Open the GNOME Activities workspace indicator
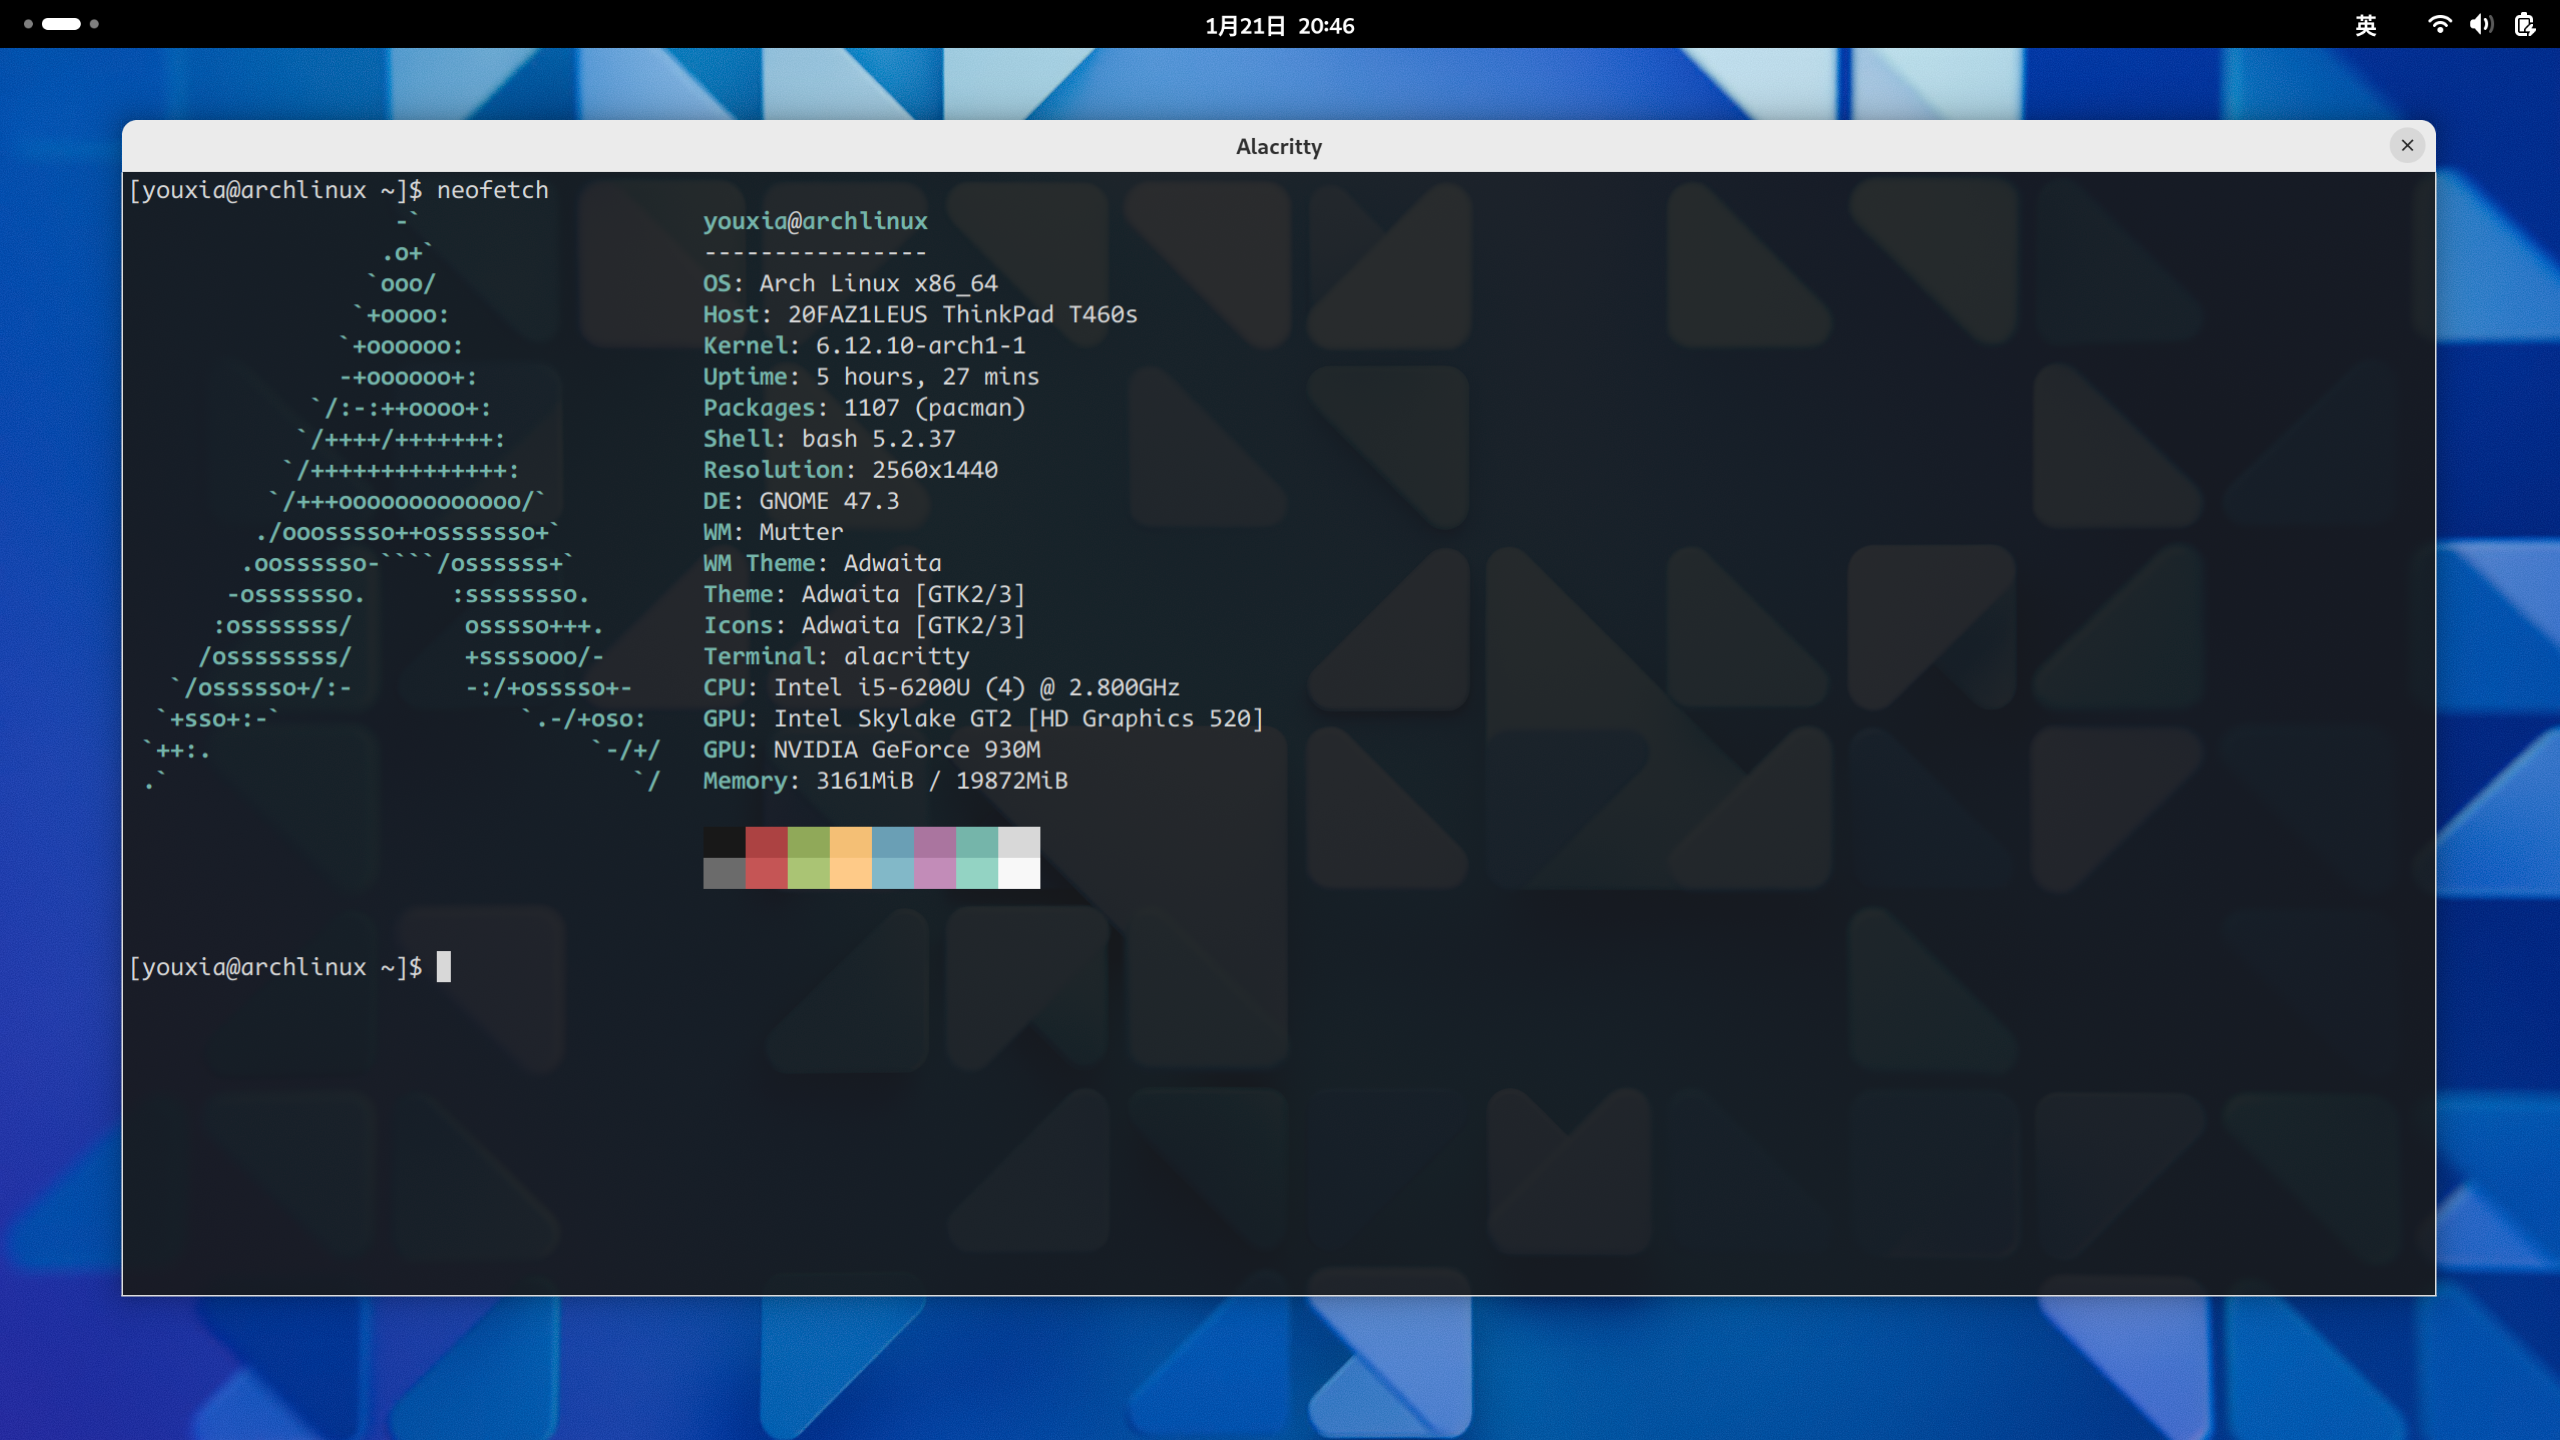The image size is (2560, 1440). (x=61, y=24)
